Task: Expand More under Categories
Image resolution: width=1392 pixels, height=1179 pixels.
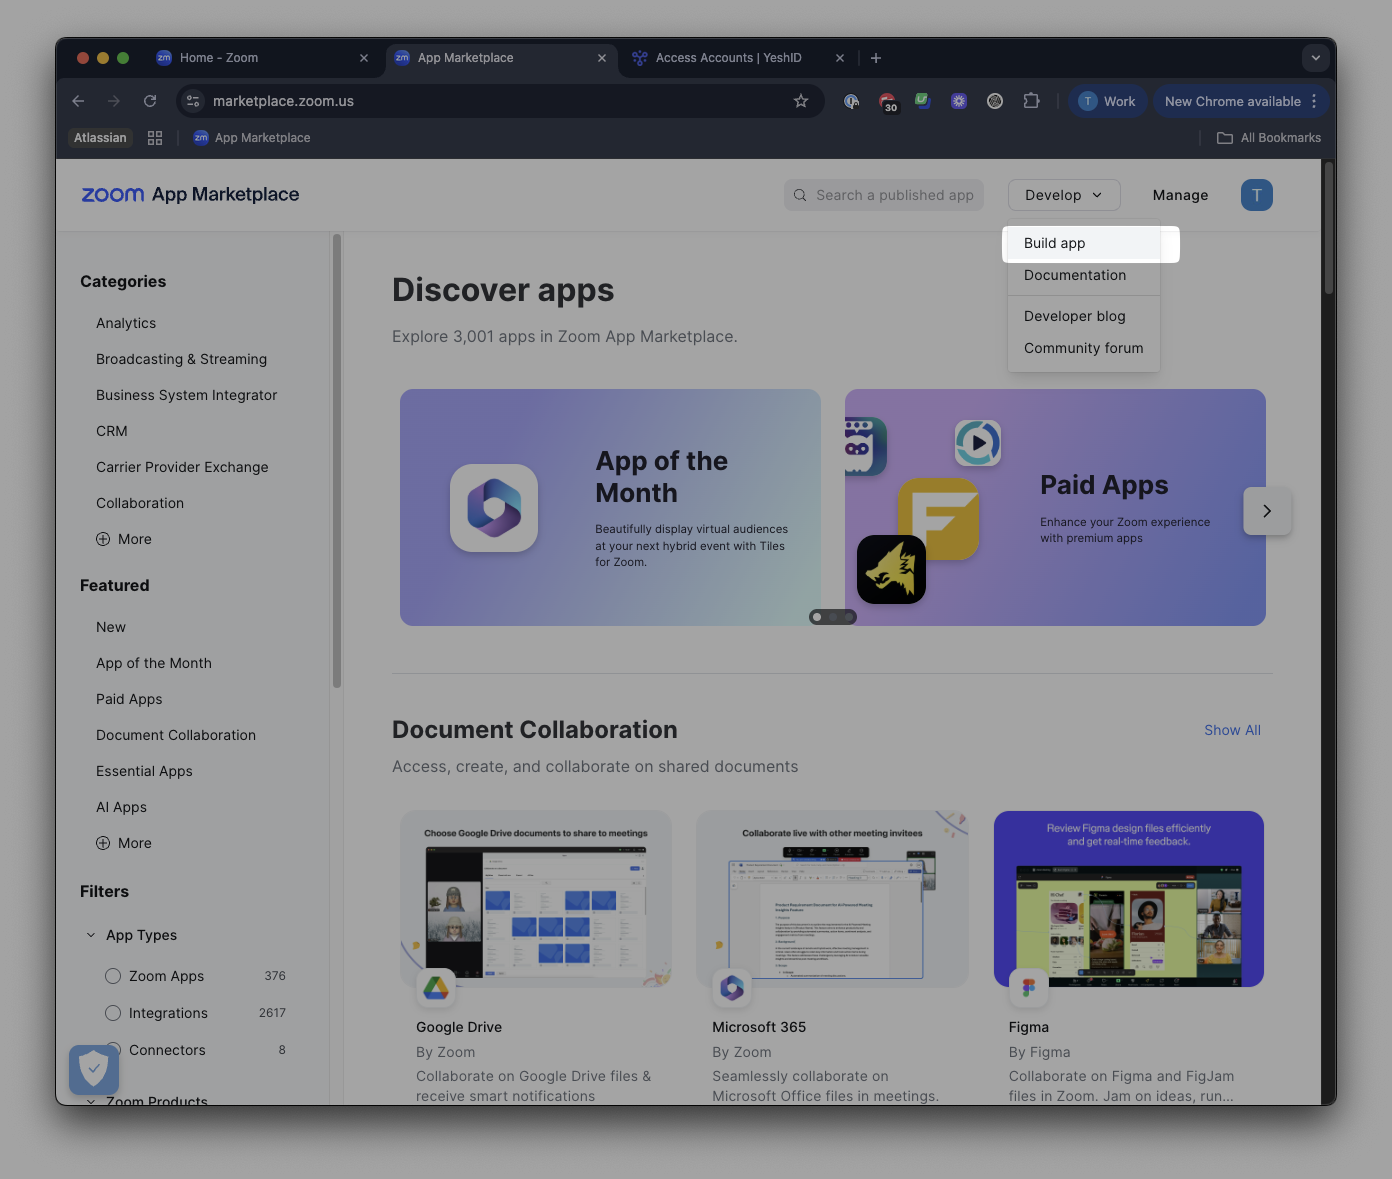Action: tap(124, 539)
